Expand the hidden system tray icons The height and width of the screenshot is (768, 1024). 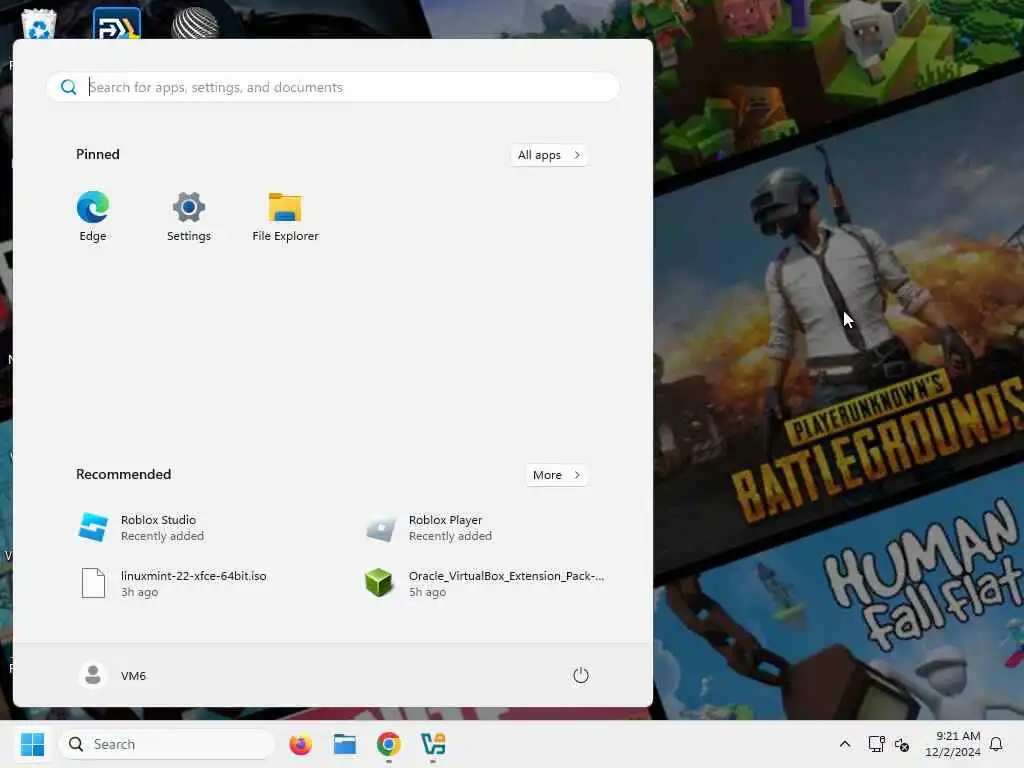(x=844, y=744)
